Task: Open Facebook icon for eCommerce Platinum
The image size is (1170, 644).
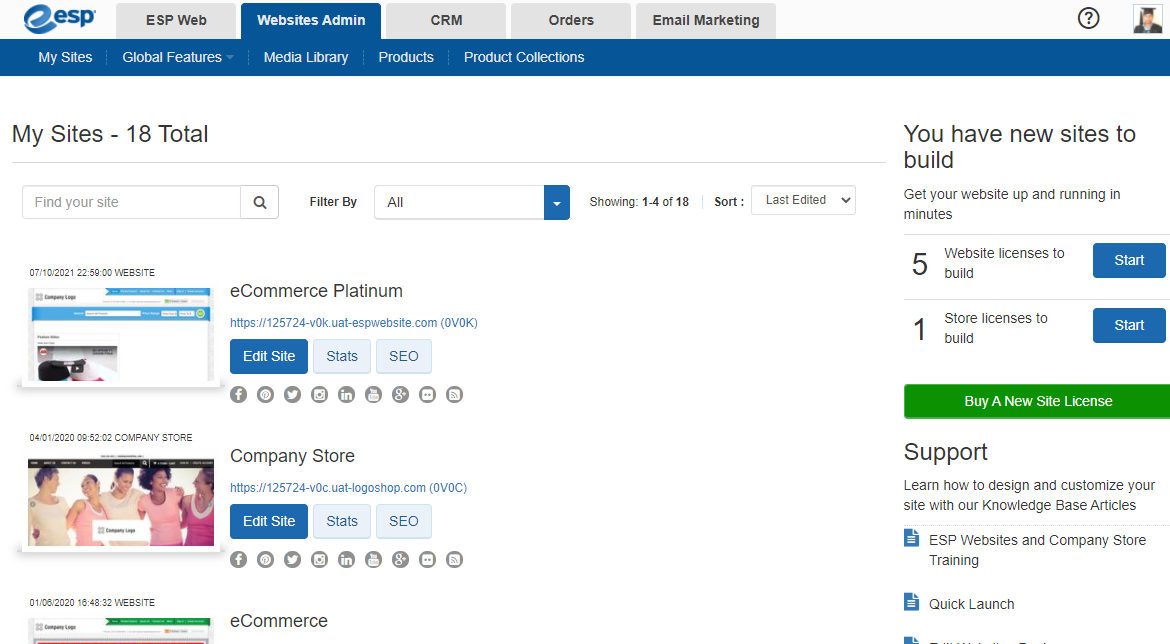Action: coord(239,395)
